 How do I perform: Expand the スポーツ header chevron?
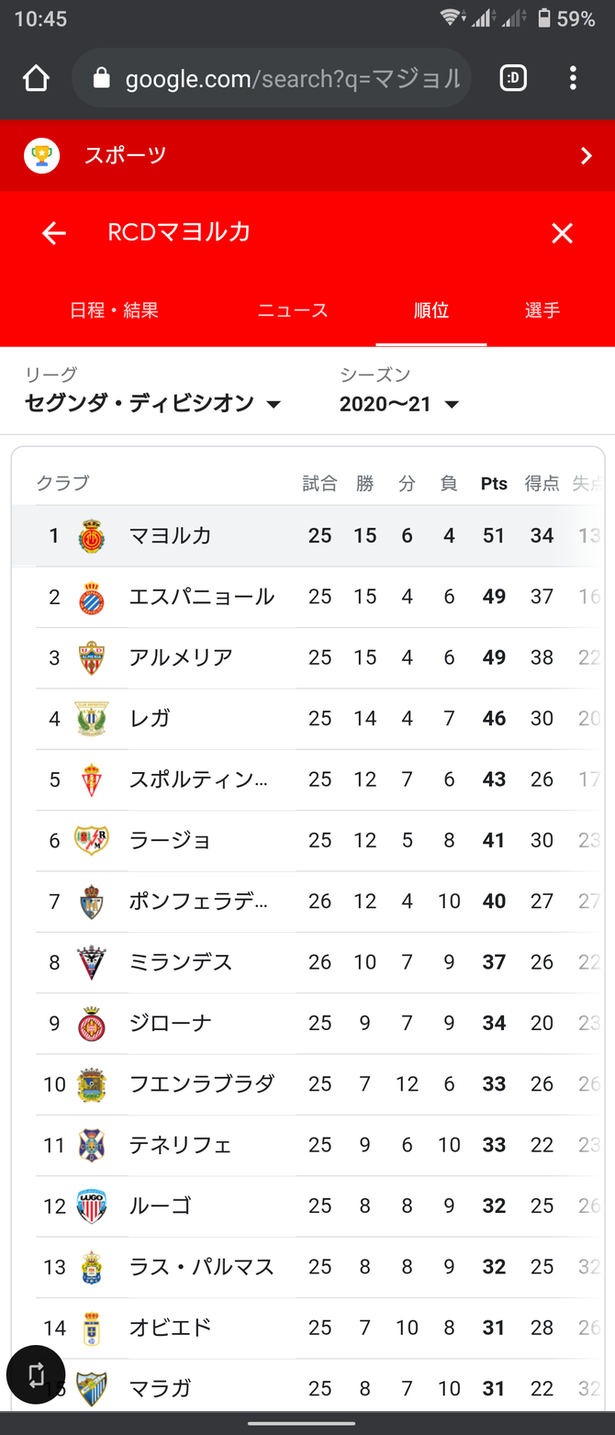click(586, 155)
